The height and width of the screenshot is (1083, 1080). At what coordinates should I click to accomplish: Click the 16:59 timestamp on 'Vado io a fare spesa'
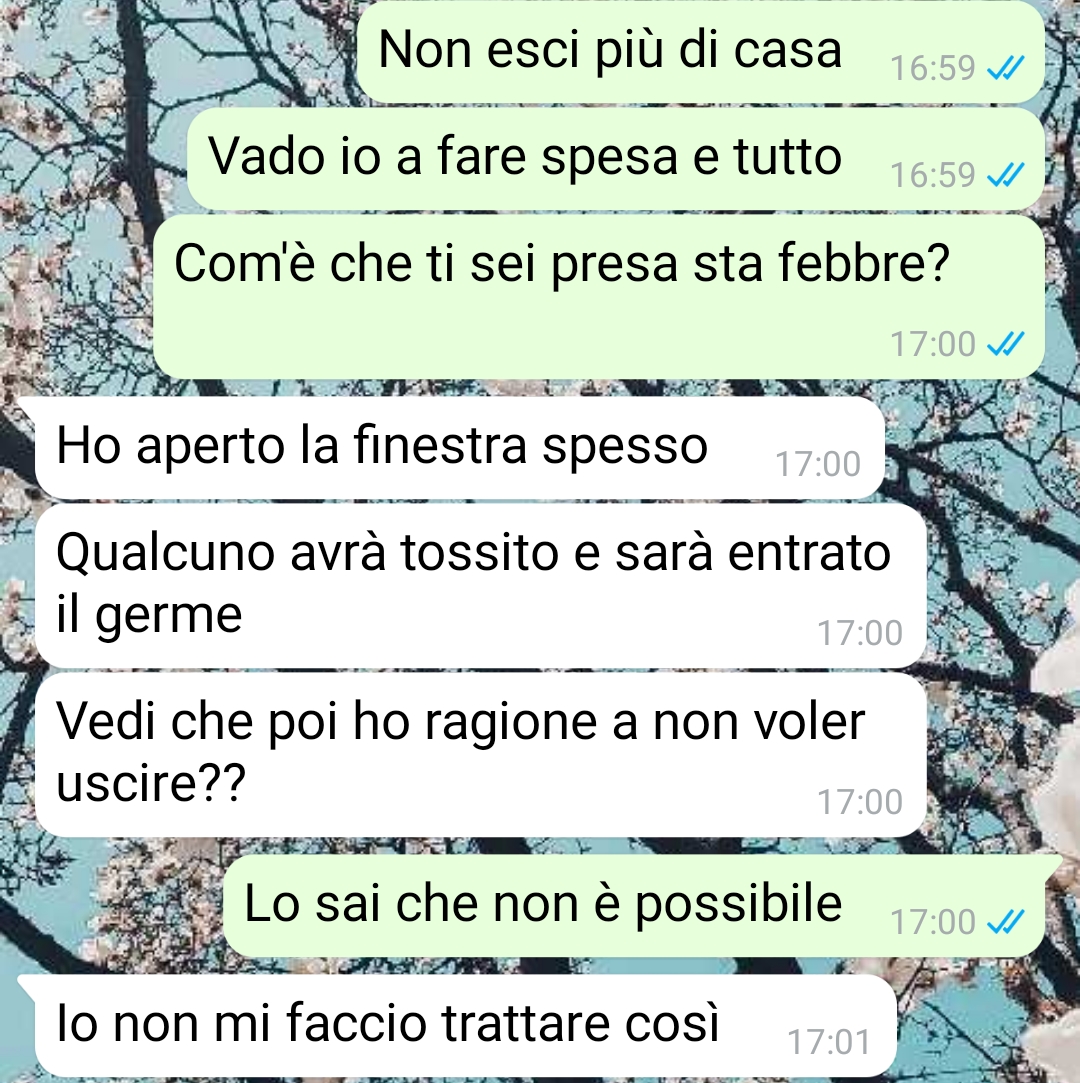(x=932, y=175)
